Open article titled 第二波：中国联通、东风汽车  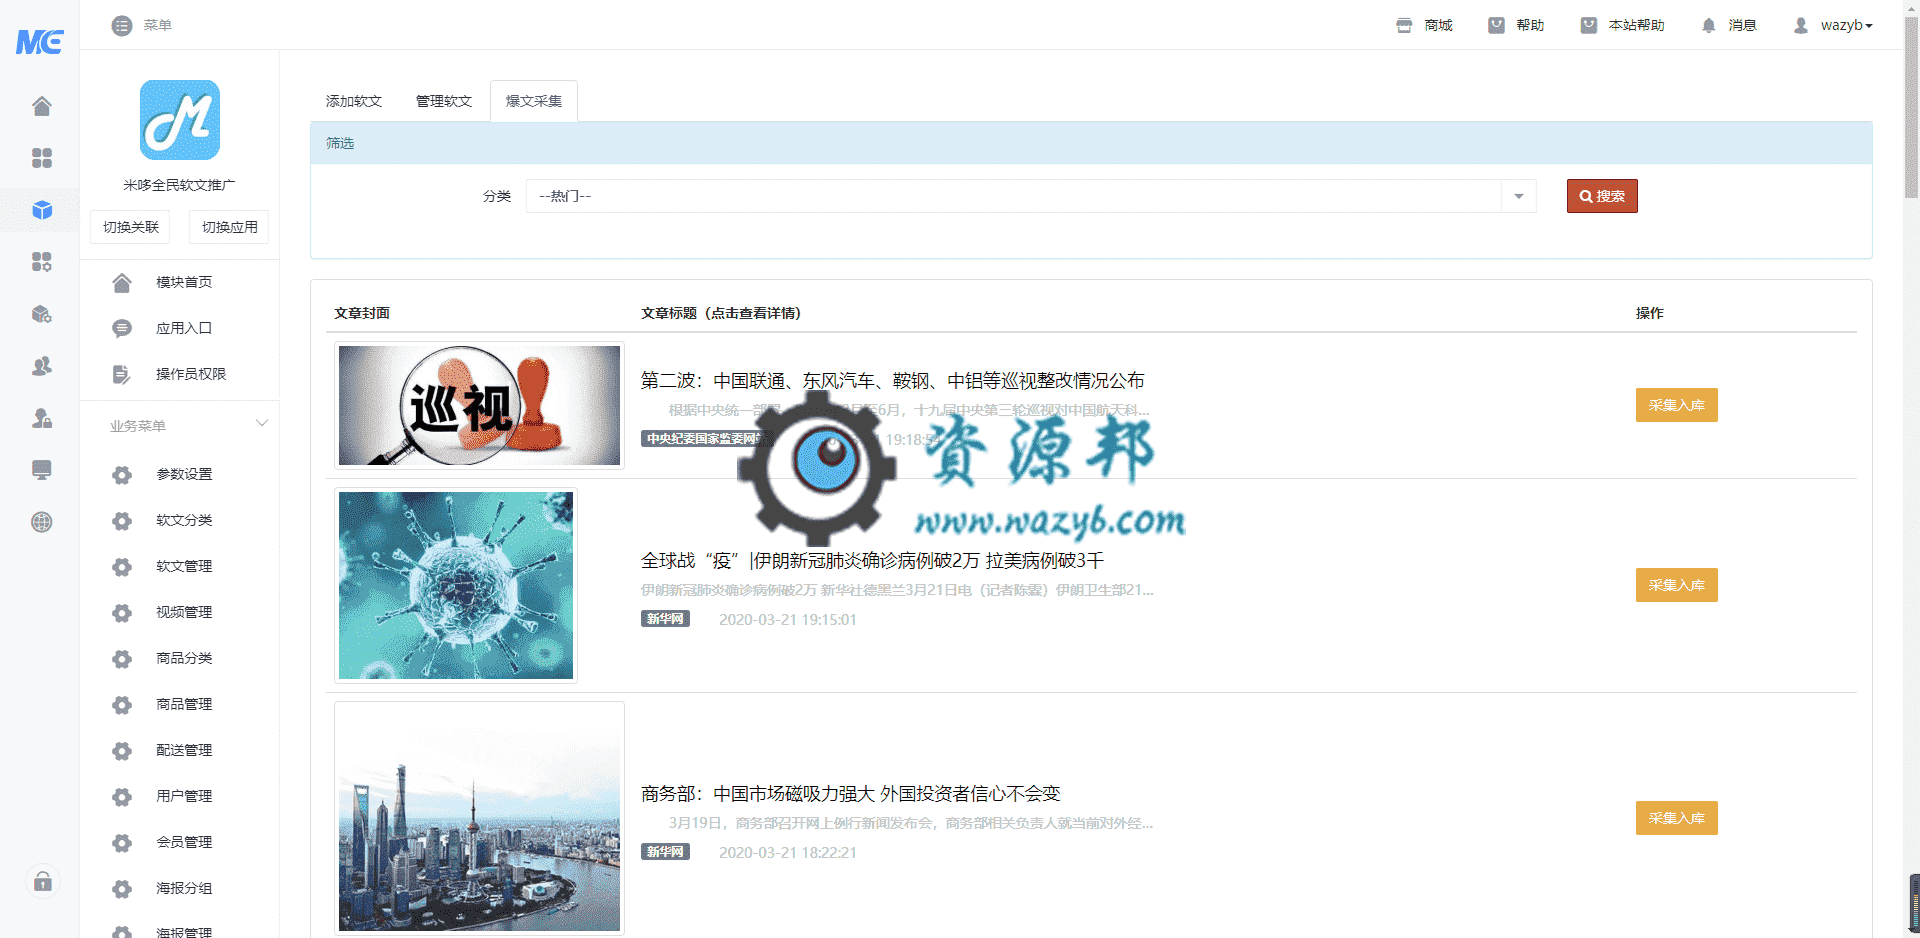893,381
